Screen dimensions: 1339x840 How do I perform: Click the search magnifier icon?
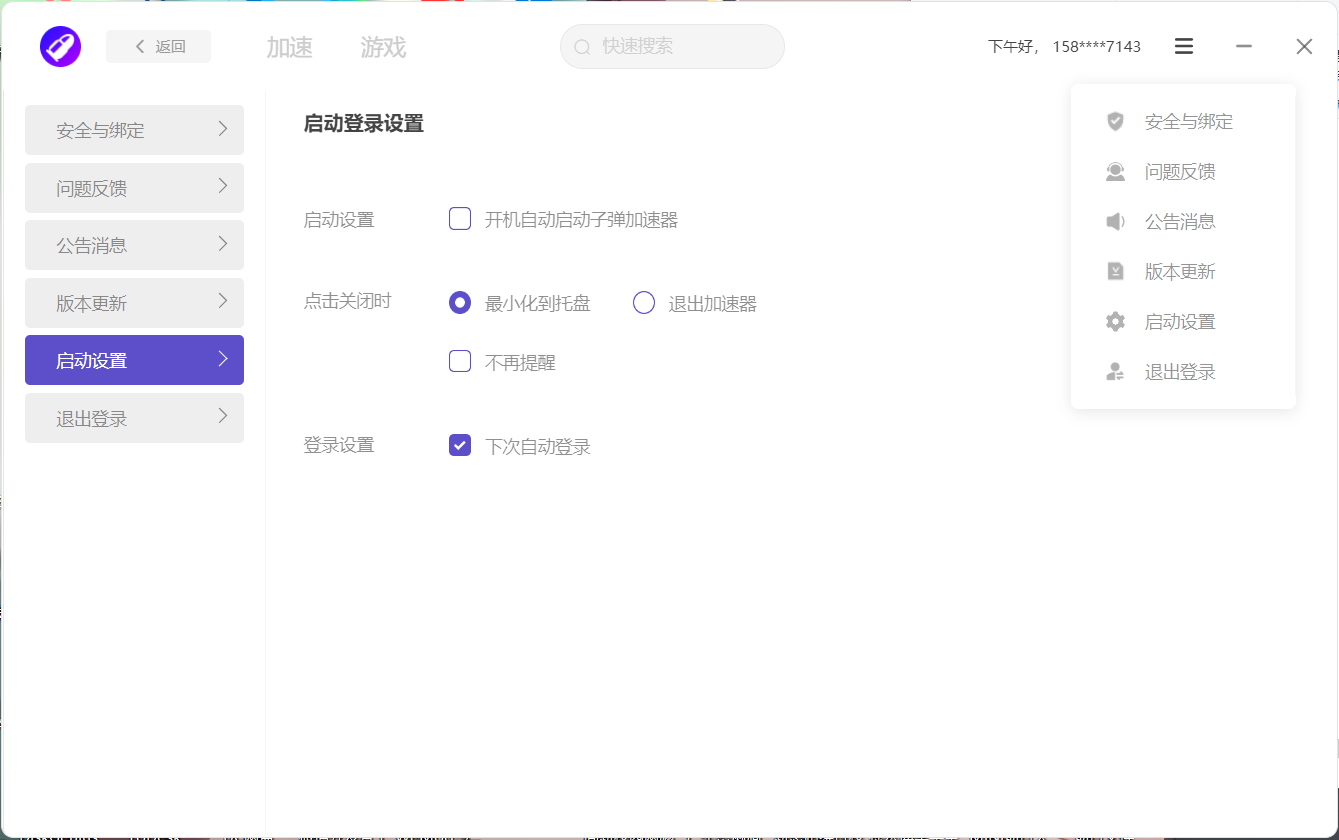click(582, 47)
